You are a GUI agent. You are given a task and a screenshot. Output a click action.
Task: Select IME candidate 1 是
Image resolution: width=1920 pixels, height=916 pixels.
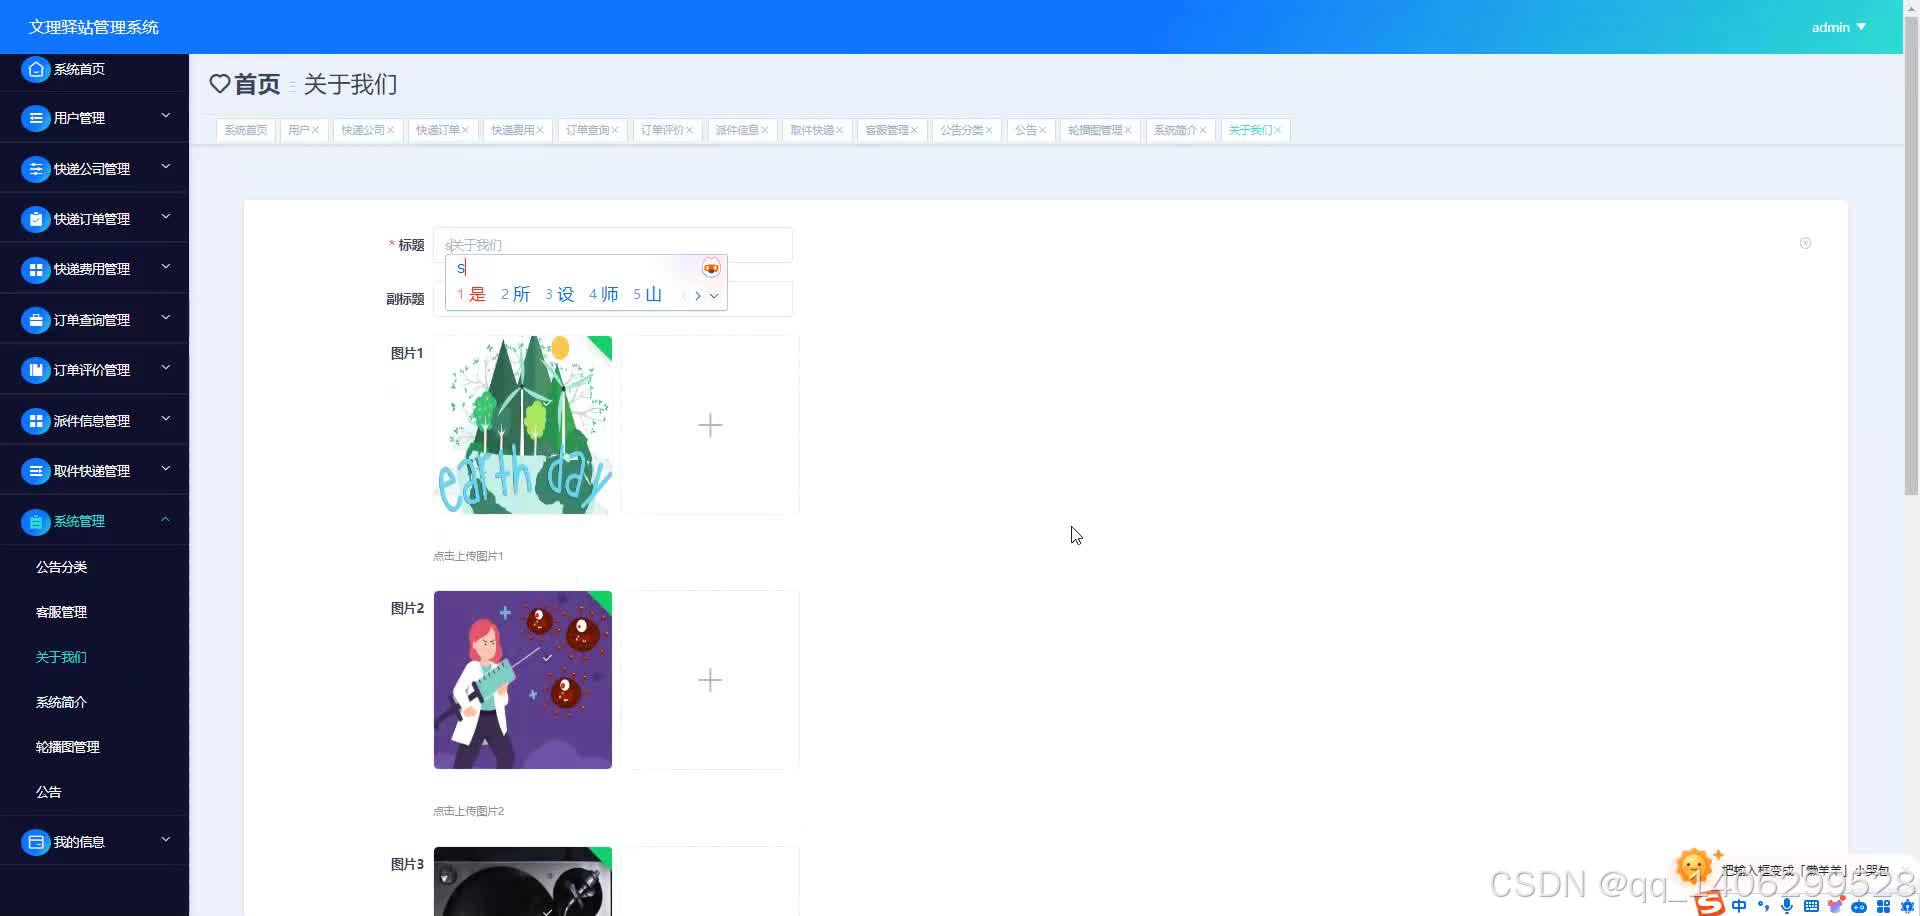point(471,294)
